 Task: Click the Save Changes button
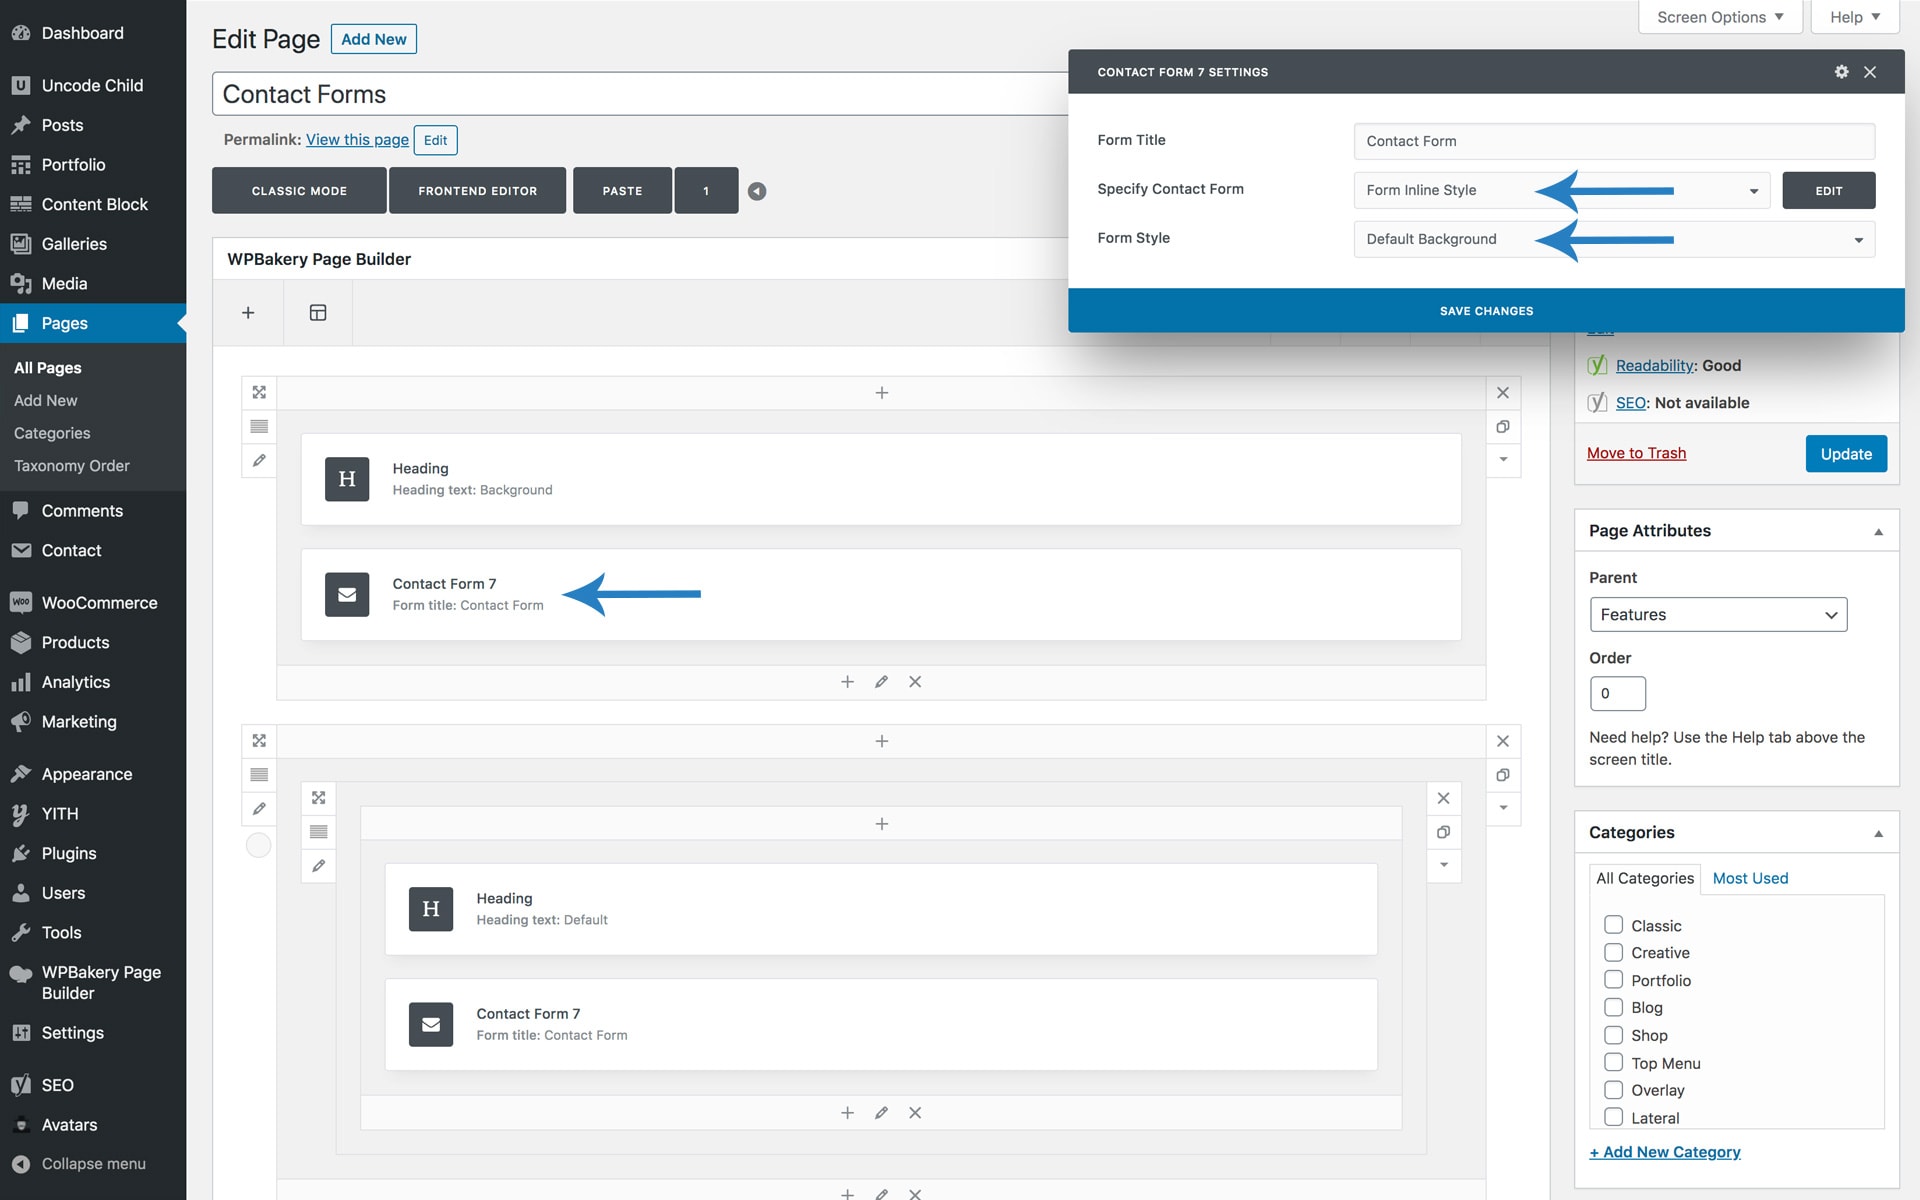[x=1486, y=311]
